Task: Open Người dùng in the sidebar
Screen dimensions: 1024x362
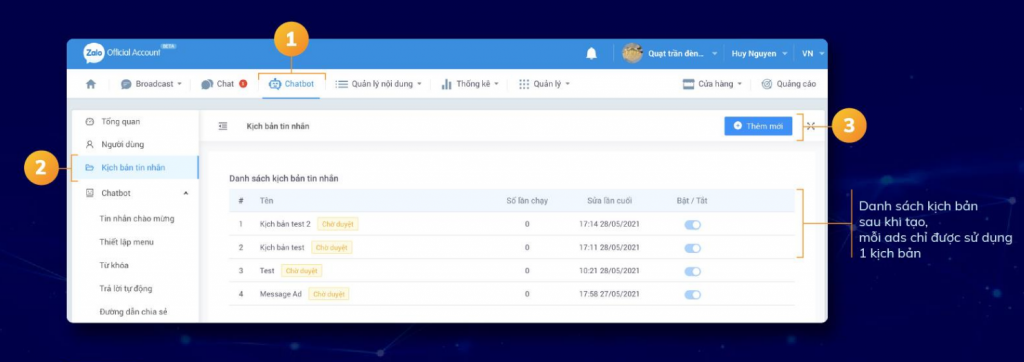Action: click(x=122, y=144)
